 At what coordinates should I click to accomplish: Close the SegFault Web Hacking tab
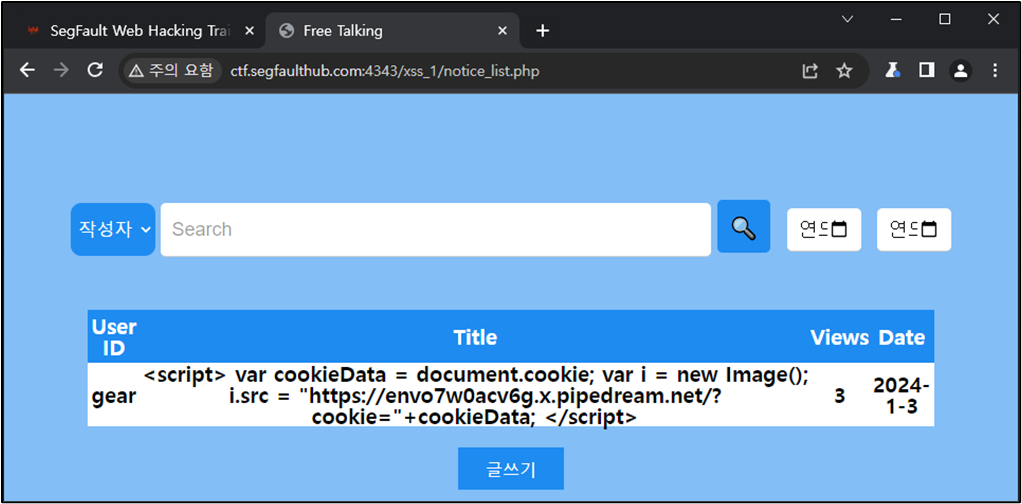click(x=249, y=31)
